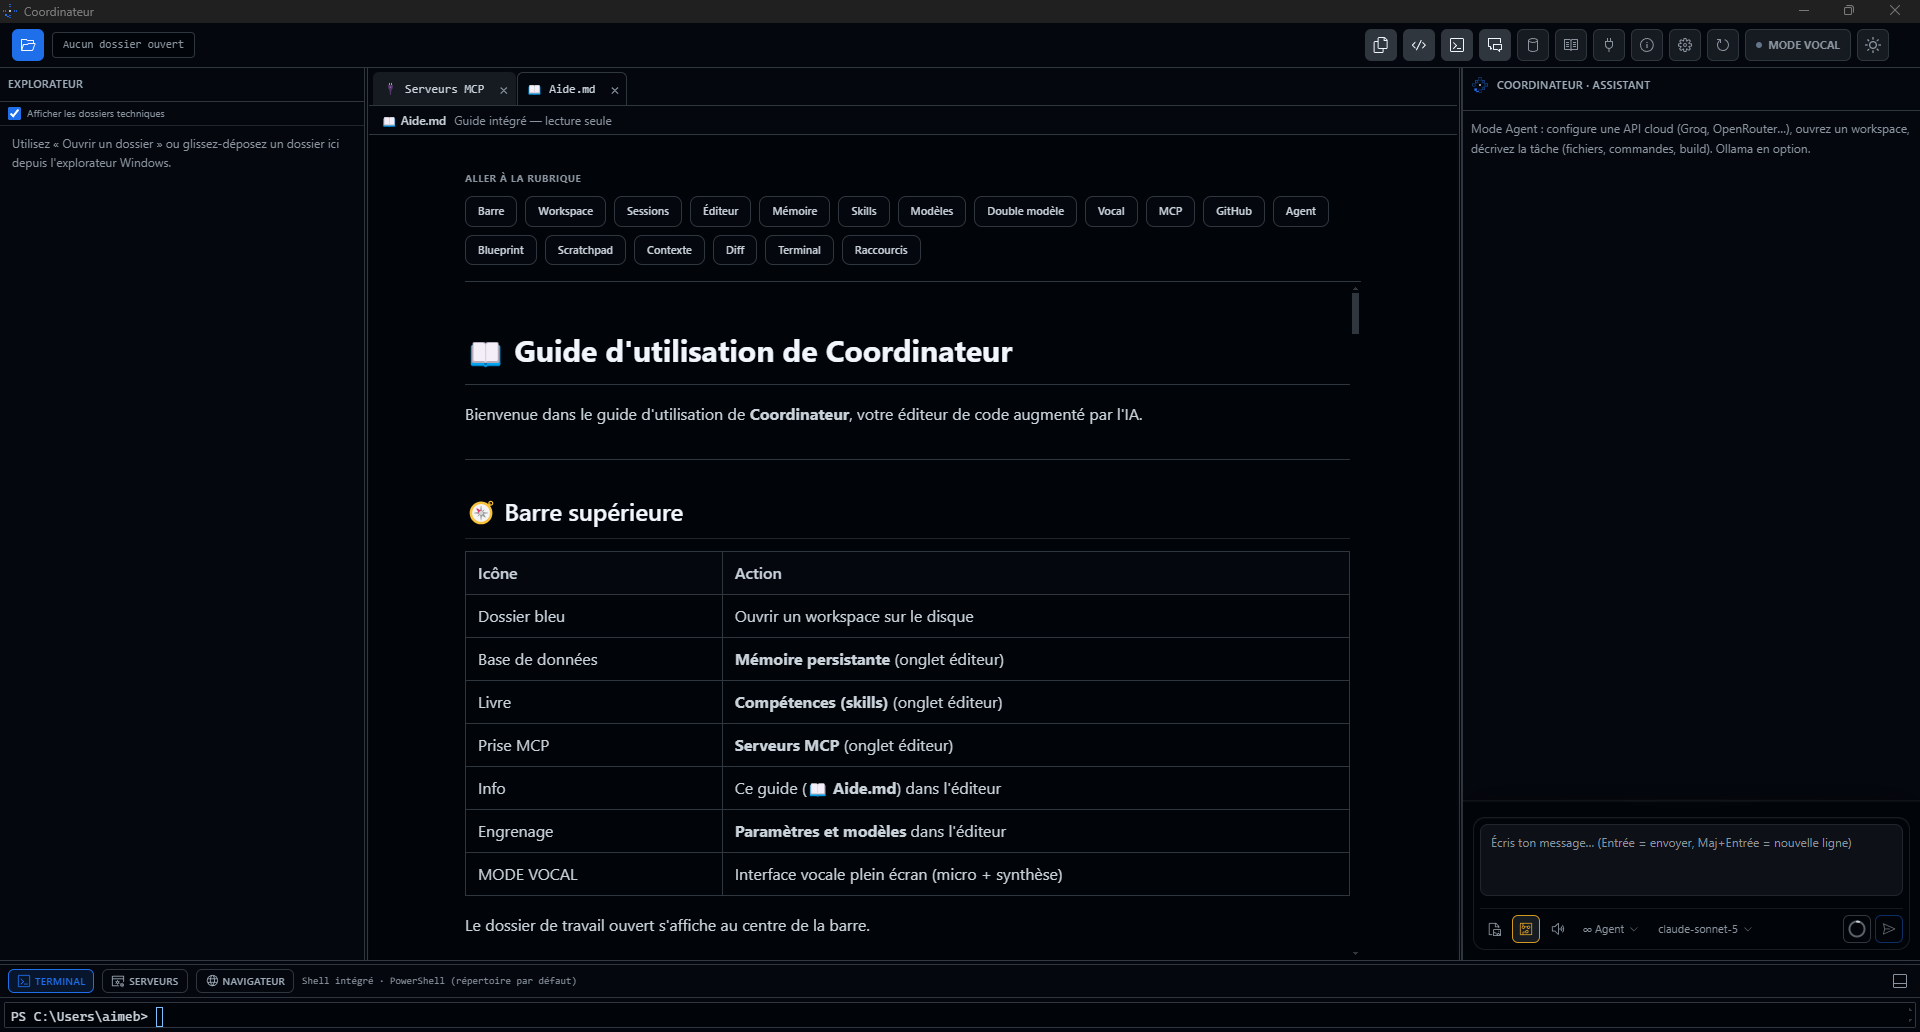Screen dimensions: 1920x1032
Task: Jump to the Agent section
Action: [1301, 211]
